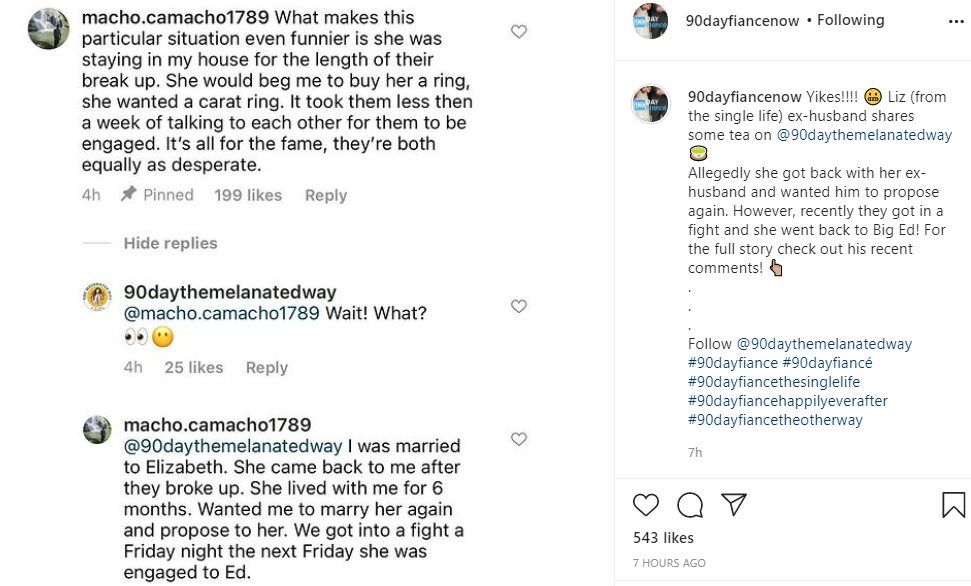Like macho.camacho1789's pinned comment heart

click(519, 31)
